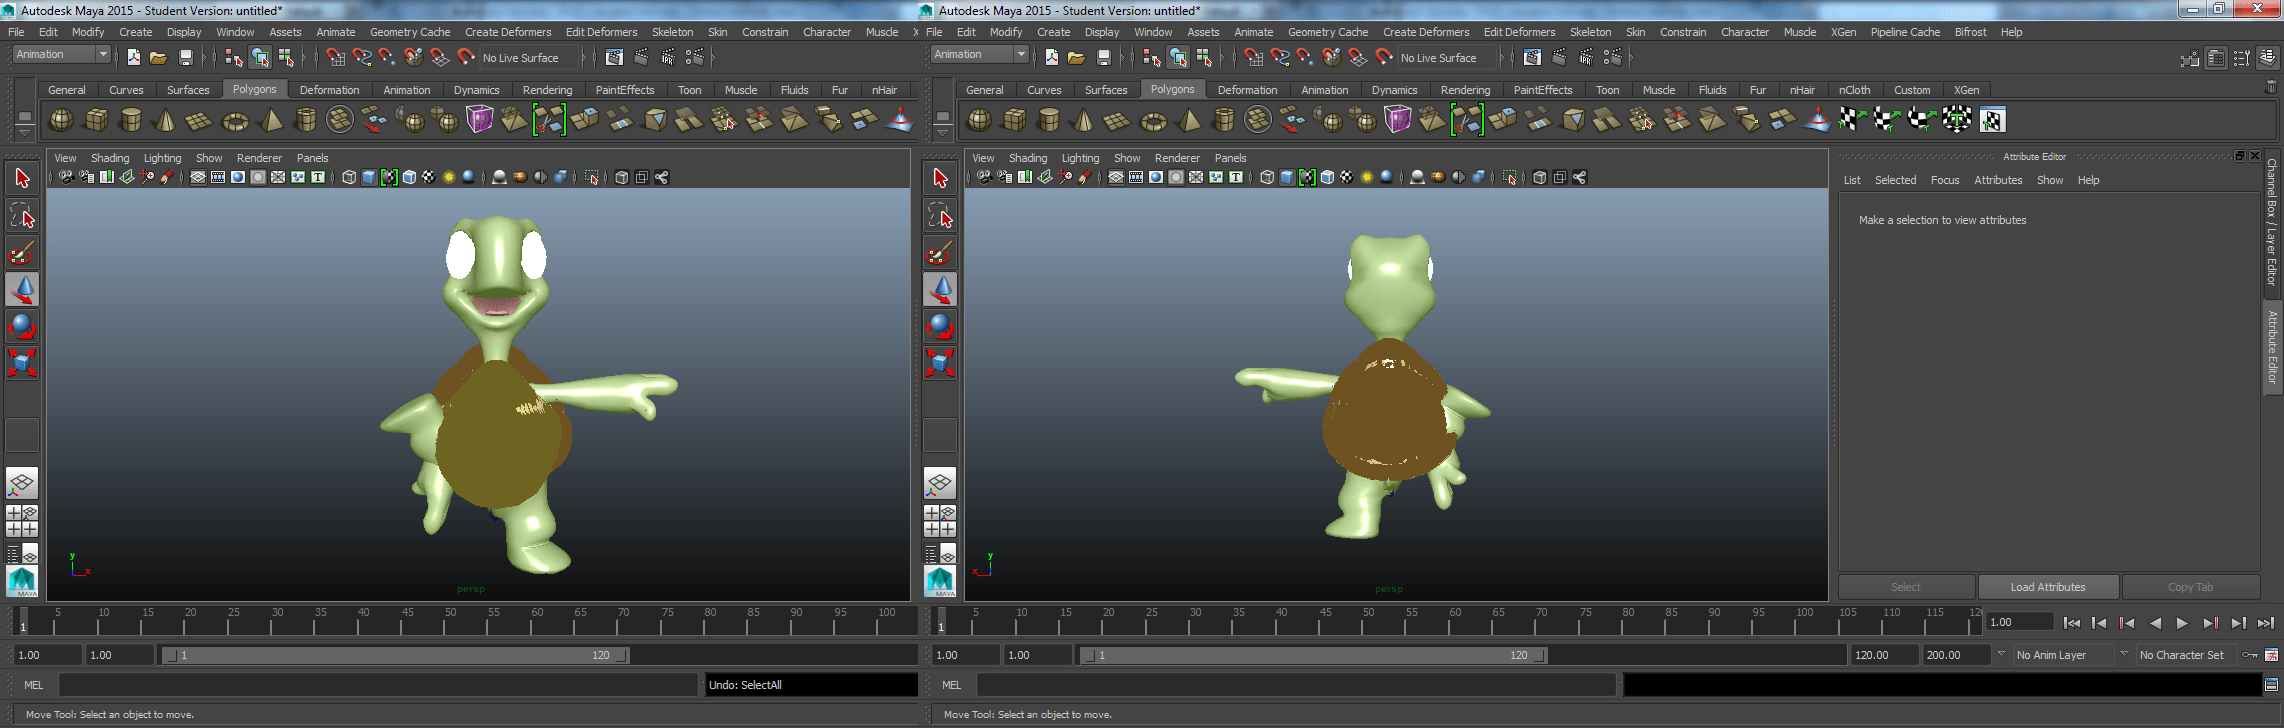The width and height of the screenshot is (2284, 728).
Task: Toggle wireframe shading in left viewport toolbar
Action: pos(349,177)
